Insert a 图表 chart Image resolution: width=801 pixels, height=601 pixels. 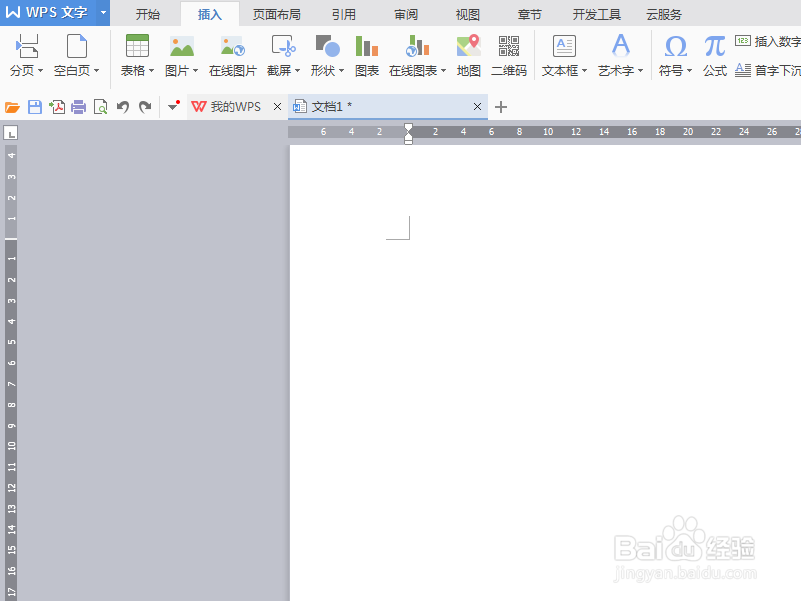pyautogui.click(x=367, y=56)
